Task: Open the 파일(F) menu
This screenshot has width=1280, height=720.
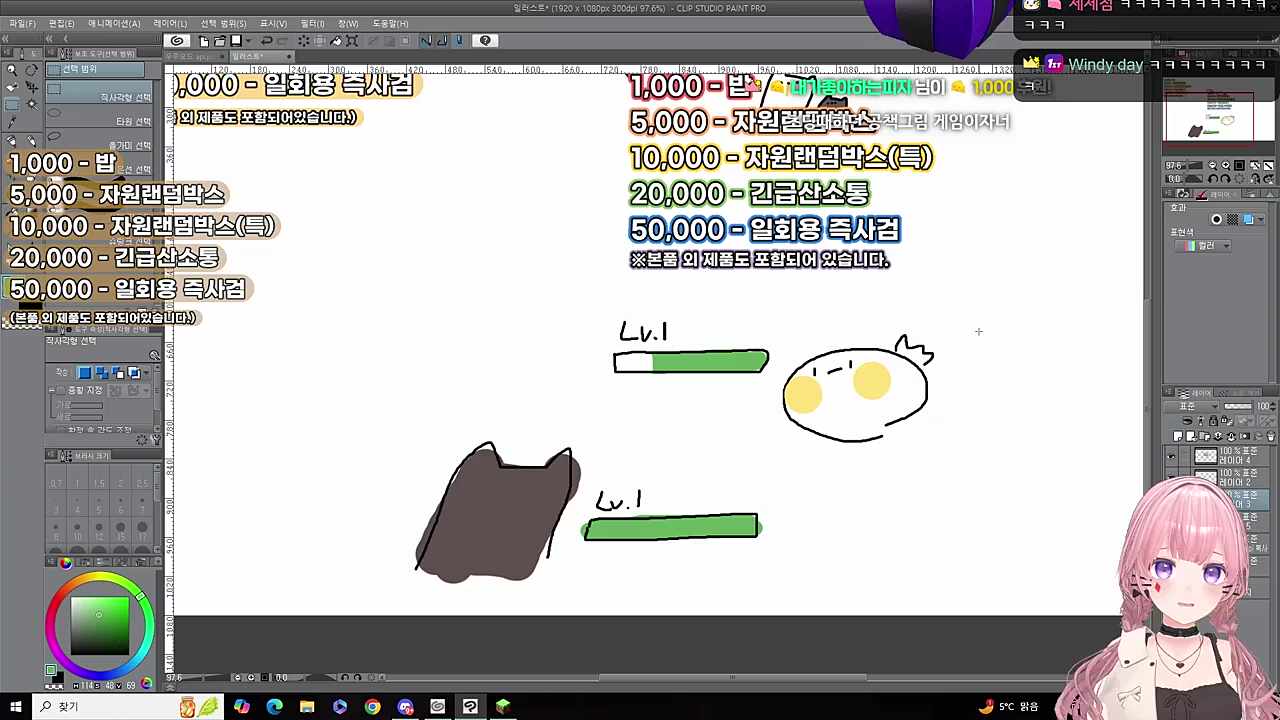Action: tap(22, 23)
